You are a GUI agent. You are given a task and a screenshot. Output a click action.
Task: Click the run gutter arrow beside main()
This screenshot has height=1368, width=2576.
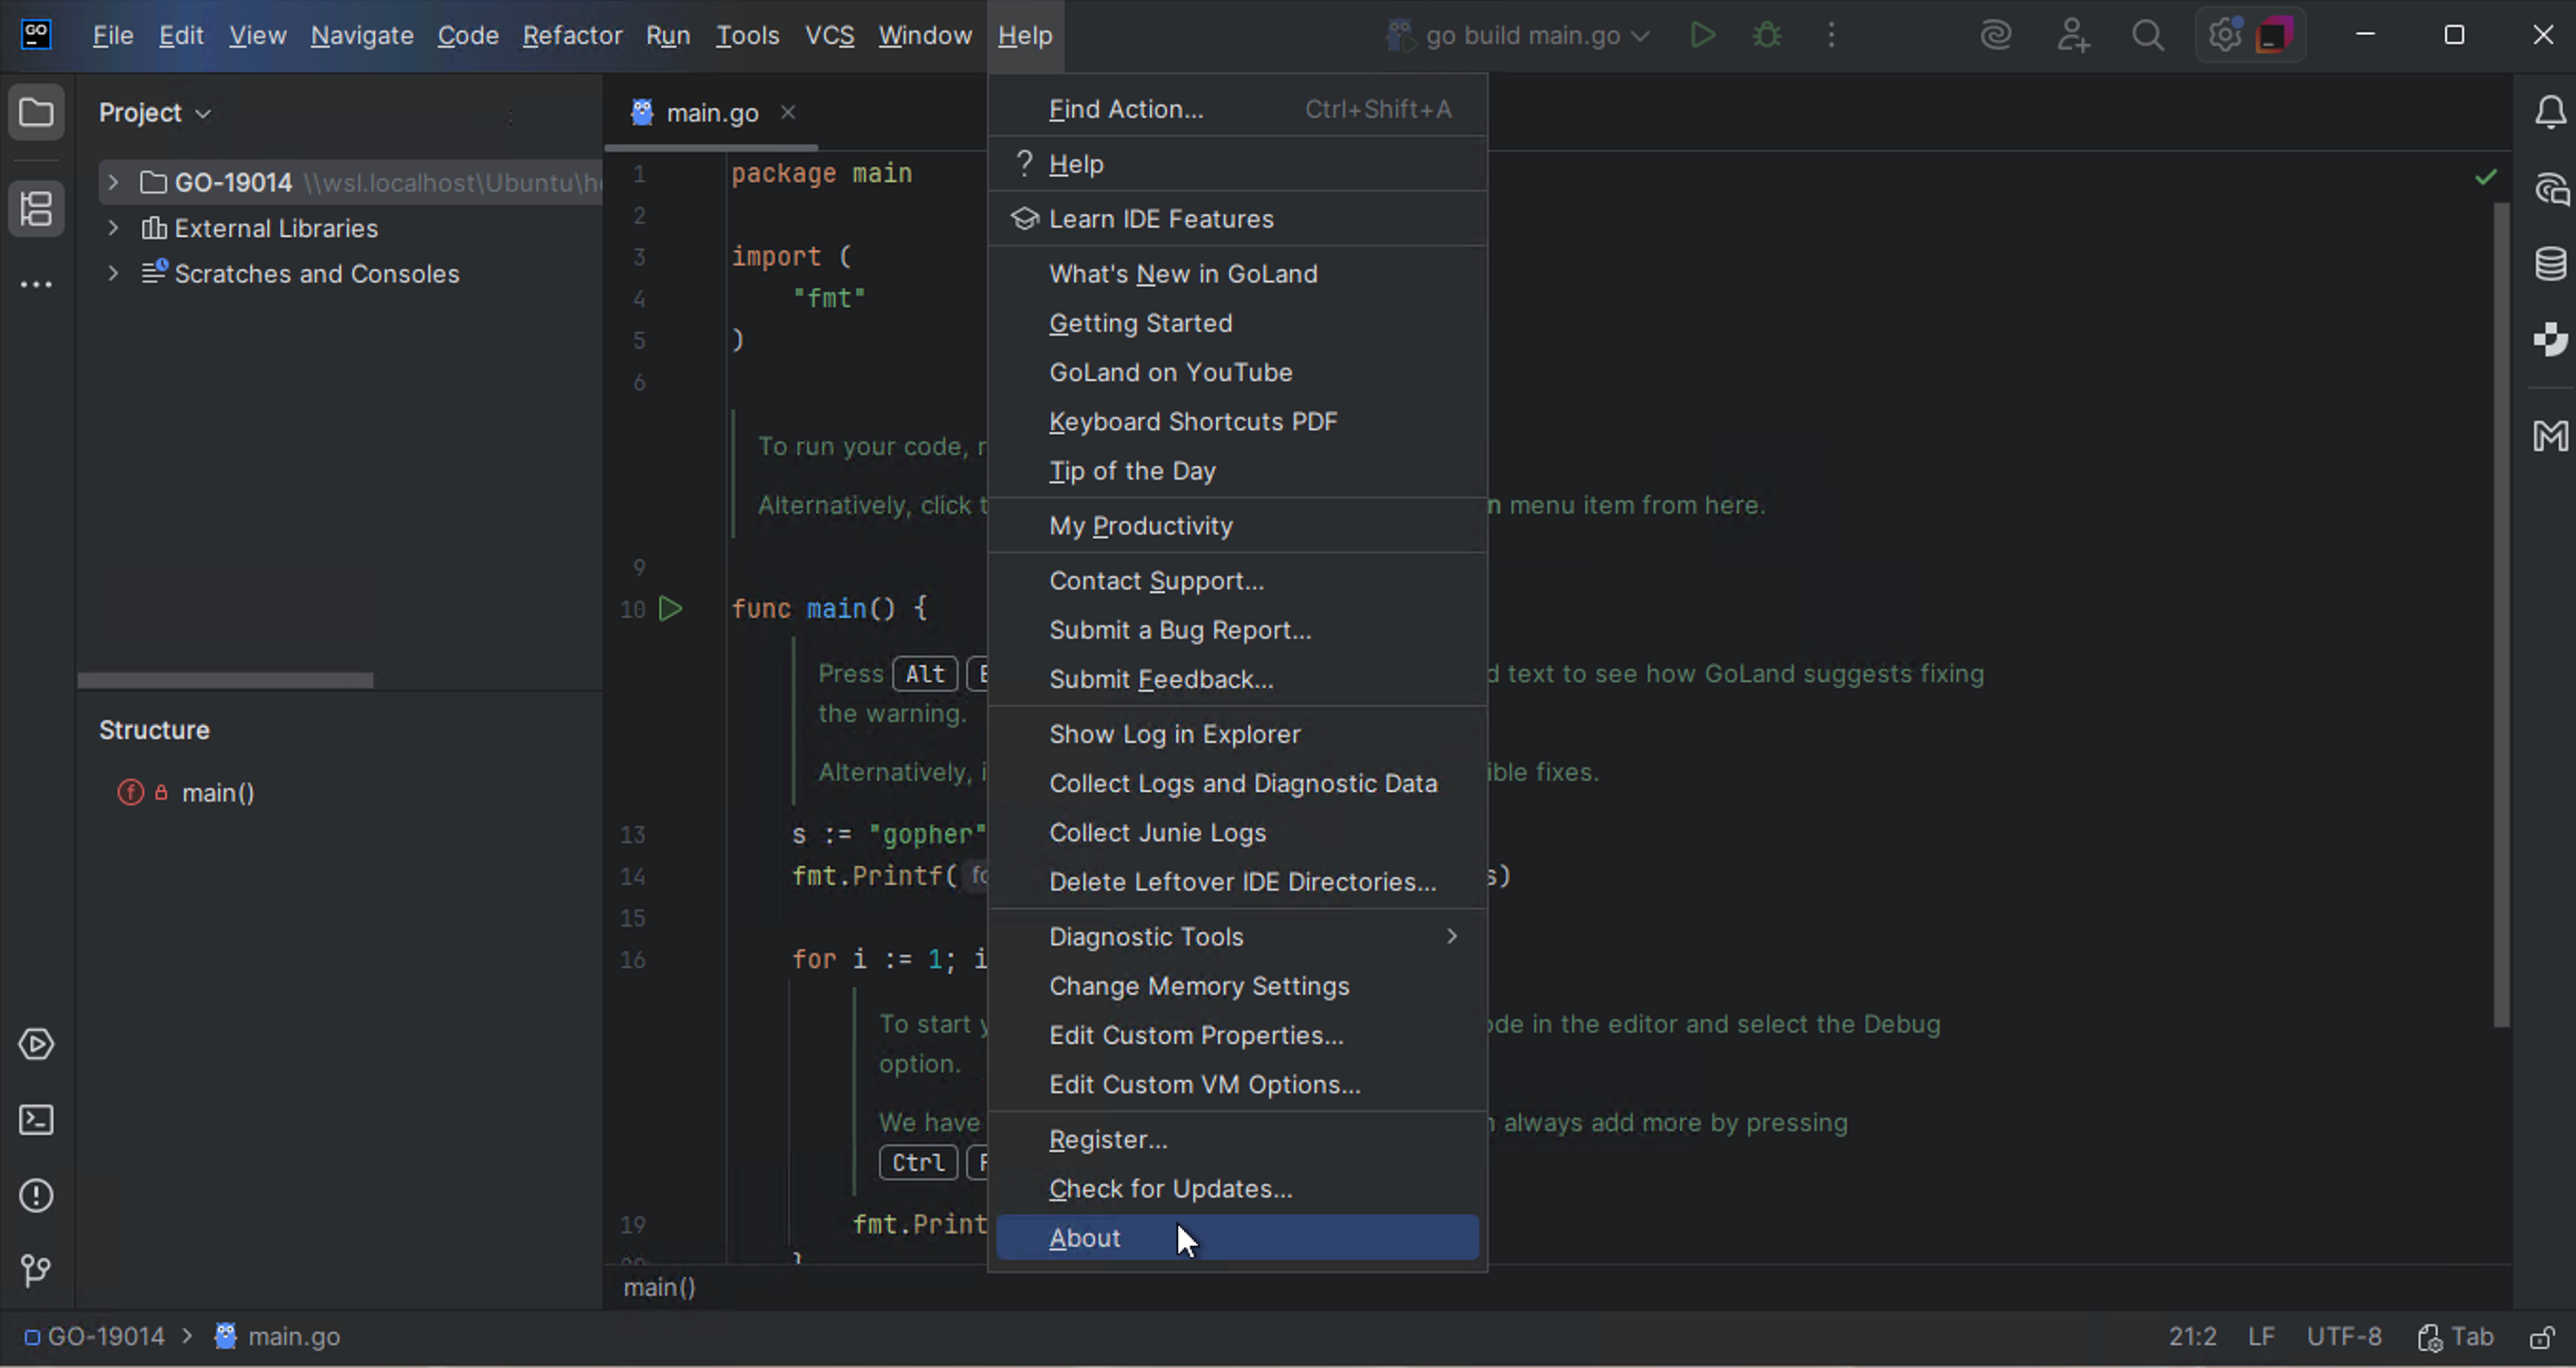[x=670, y=608]
